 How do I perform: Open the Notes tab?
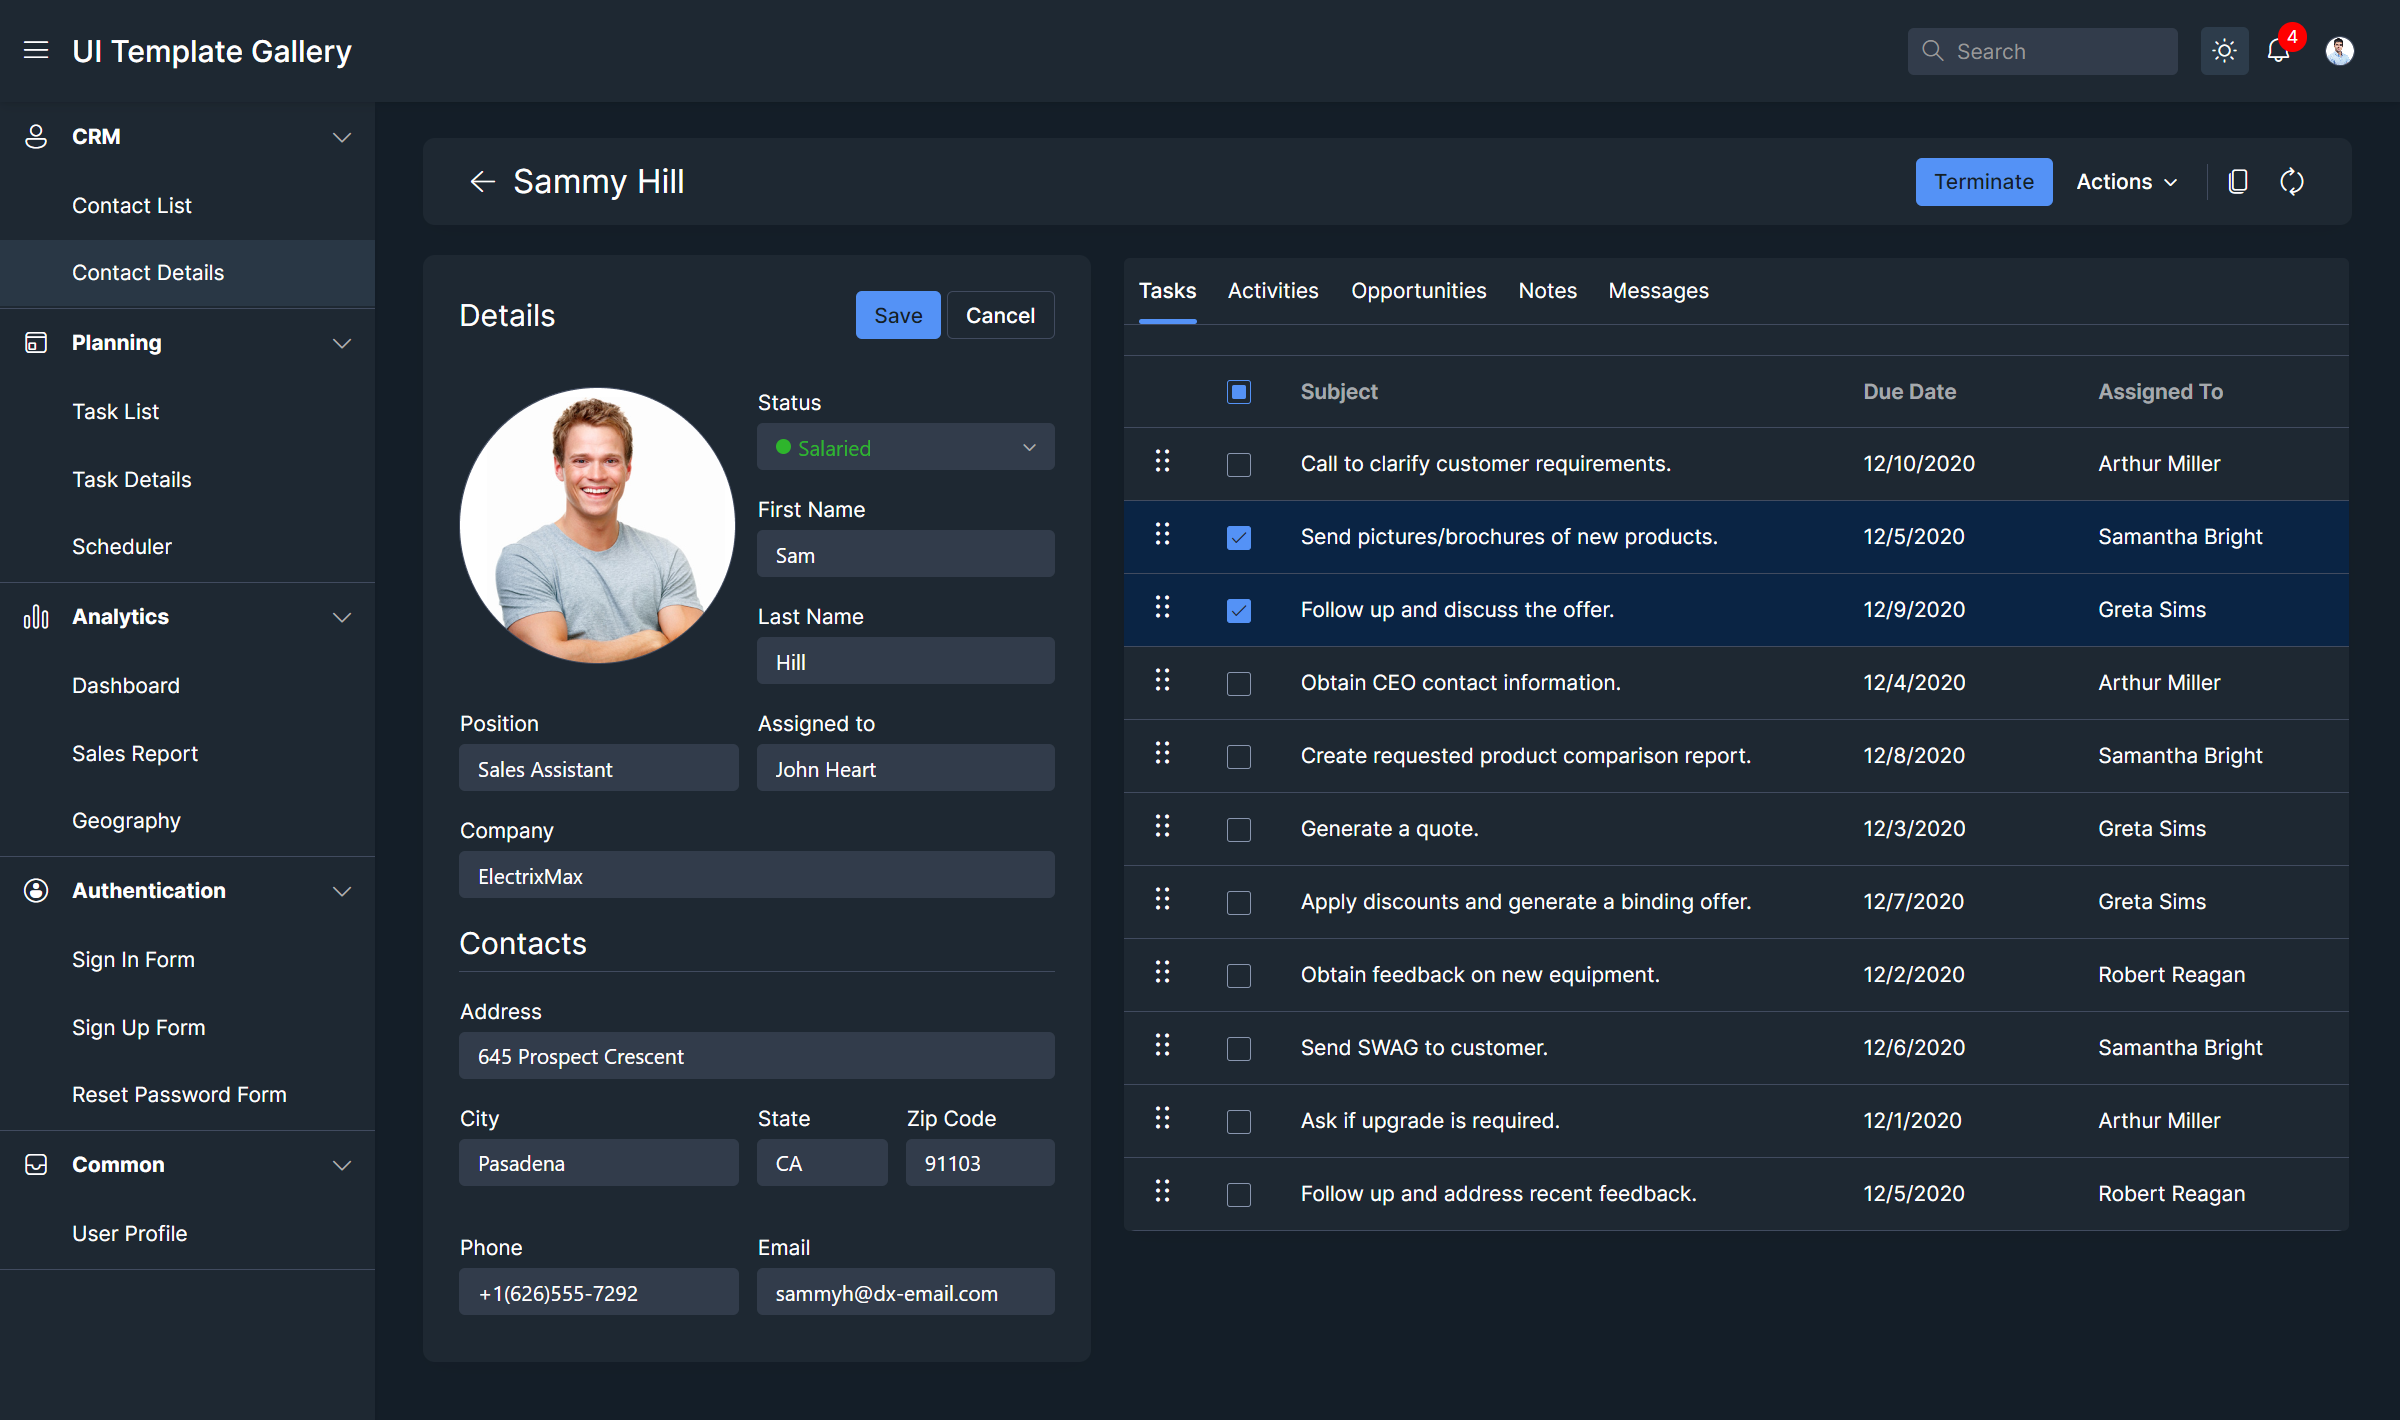[1547, 290]
